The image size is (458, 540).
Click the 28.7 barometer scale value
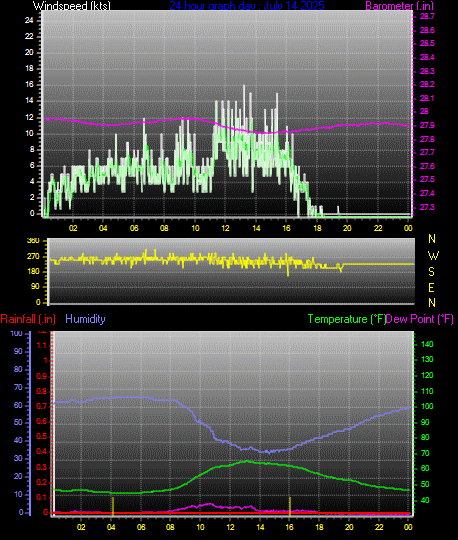click(x=427, y=17)
